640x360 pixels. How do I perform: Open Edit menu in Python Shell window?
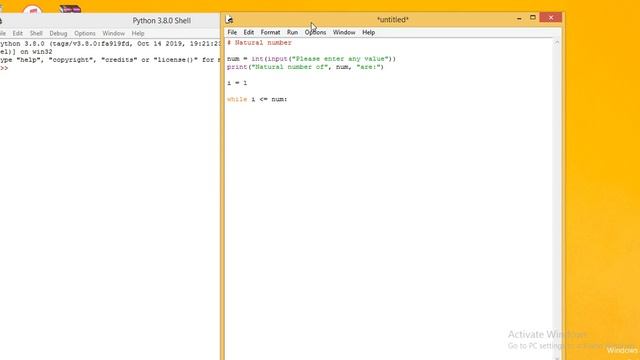coord(18,33)
